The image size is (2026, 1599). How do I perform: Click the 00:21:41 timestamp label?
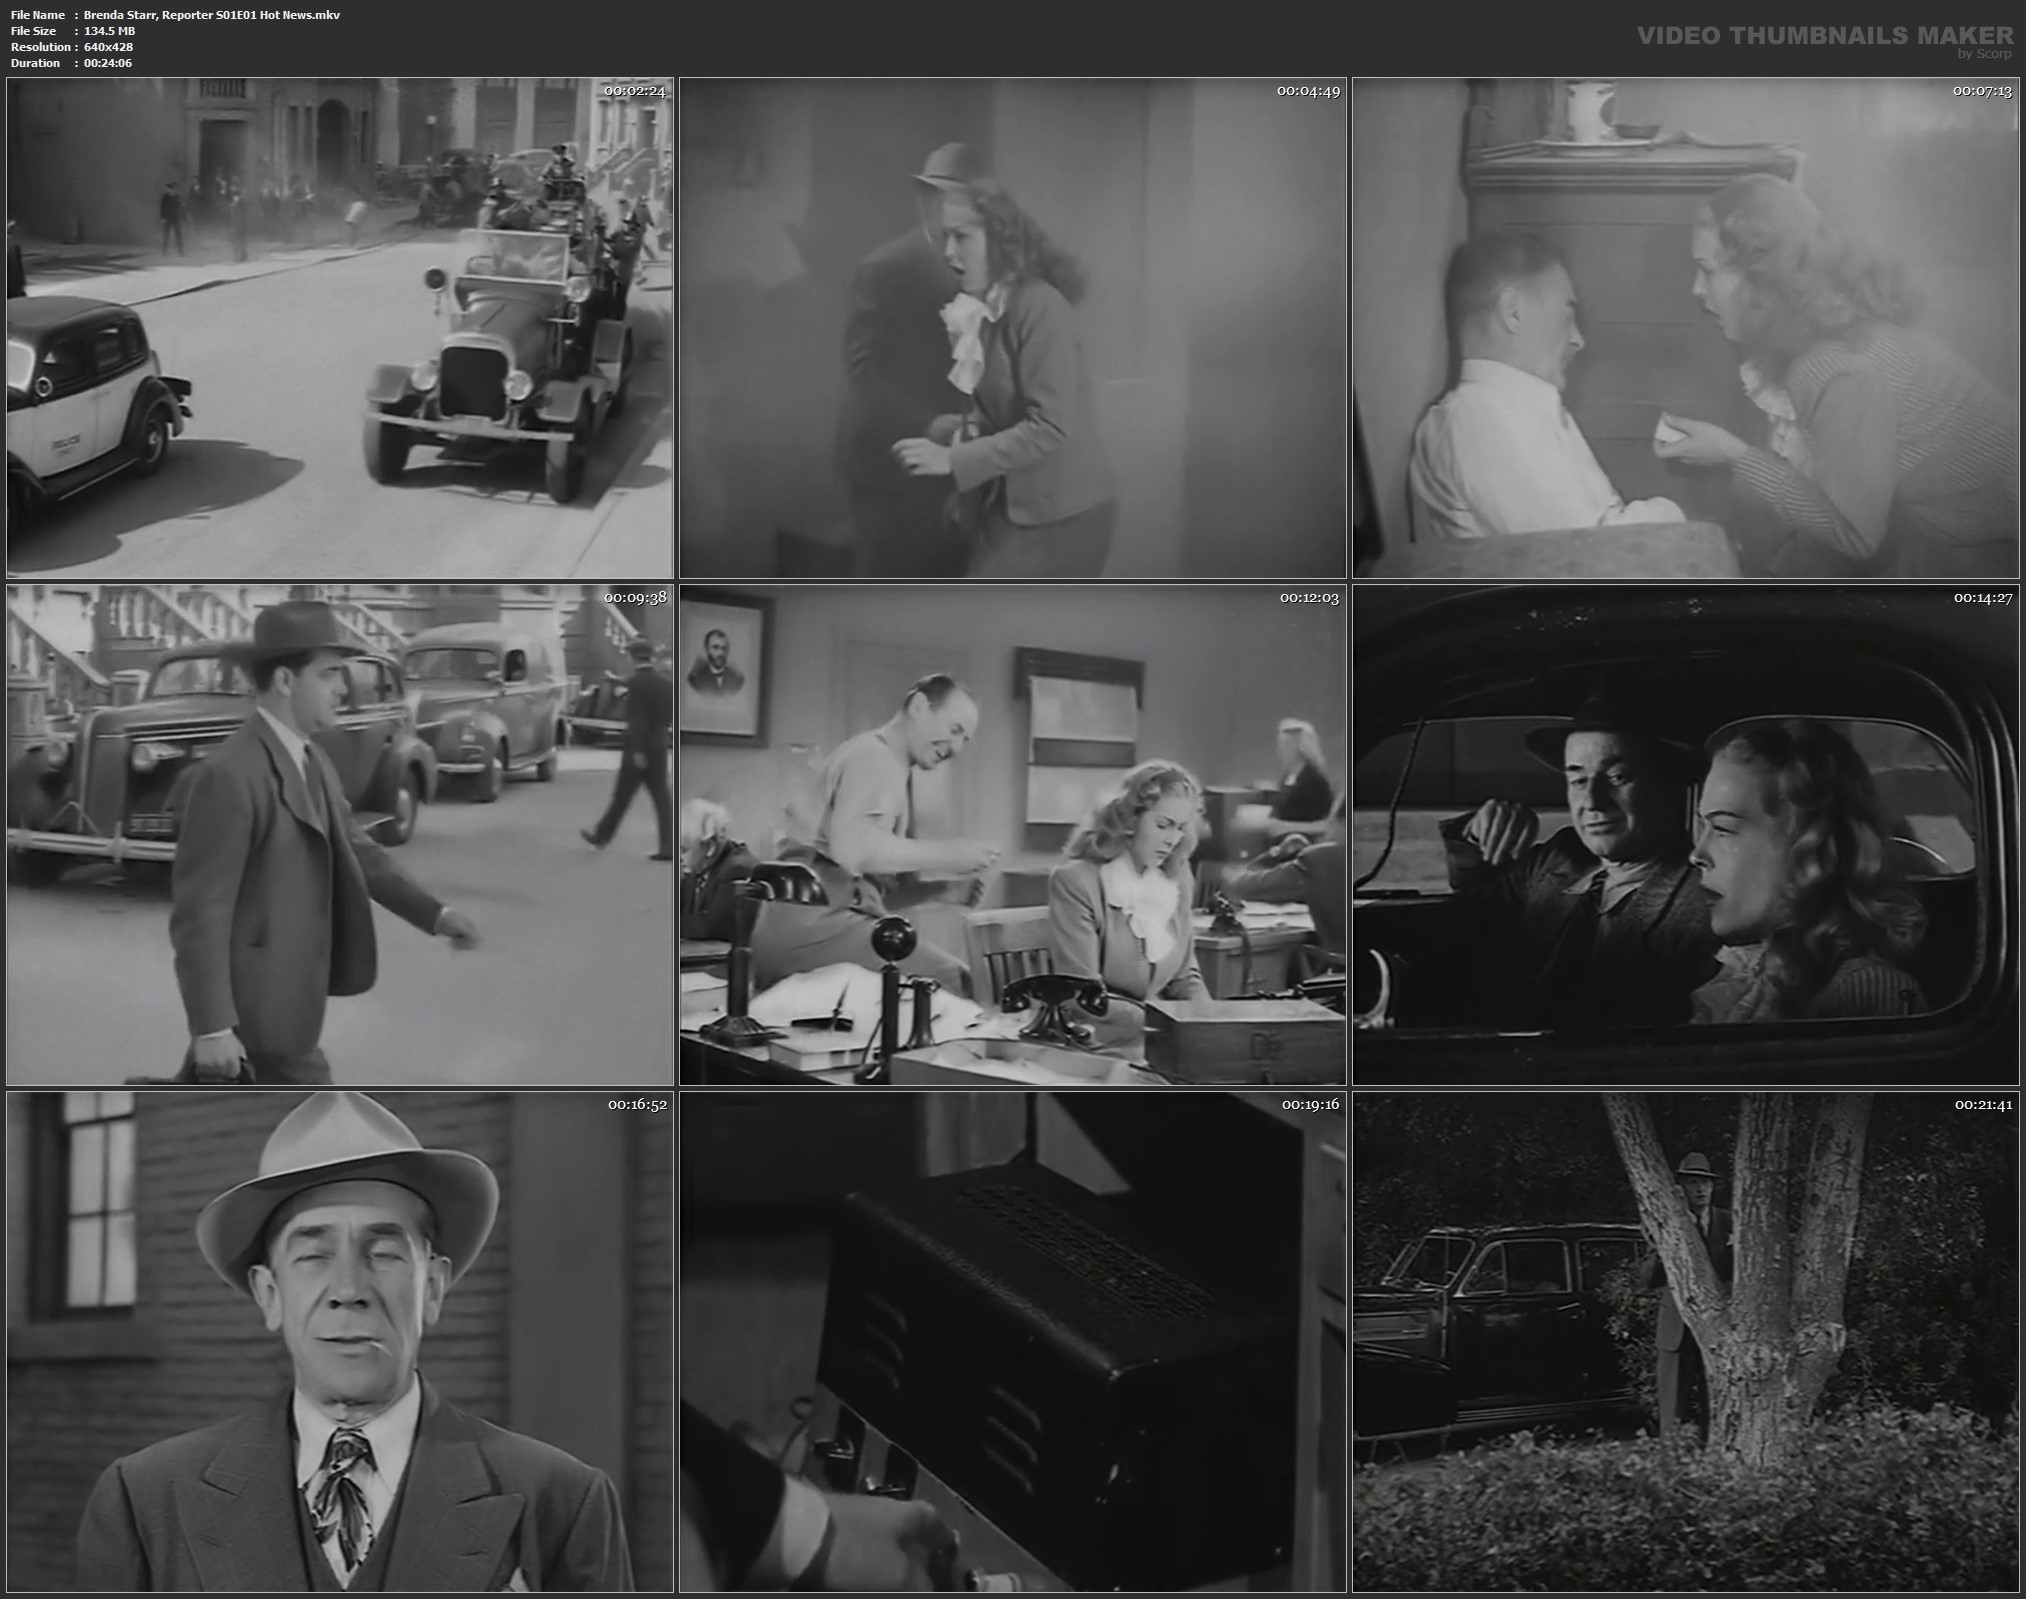pos(1983,1105)
